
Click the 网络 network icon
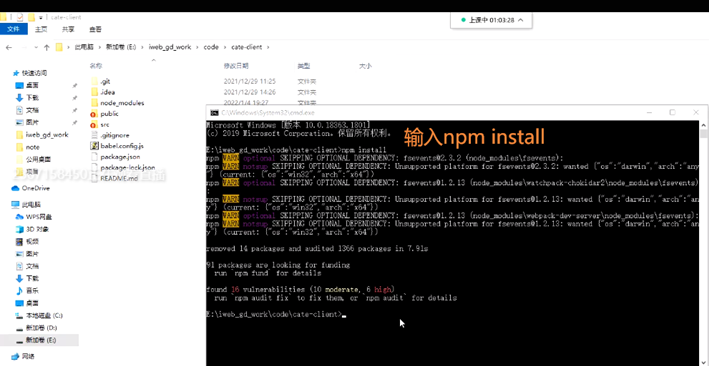pyautogui.click(x=15, y=356)
